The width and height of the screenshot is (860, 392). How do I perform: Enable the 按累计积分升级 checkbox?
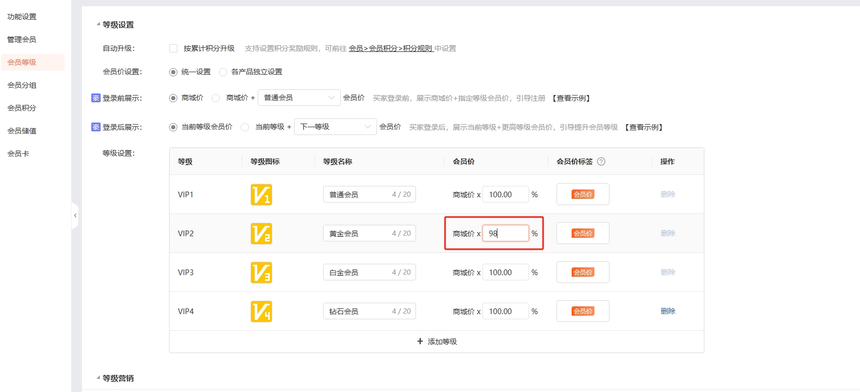[x=173, y=48]
